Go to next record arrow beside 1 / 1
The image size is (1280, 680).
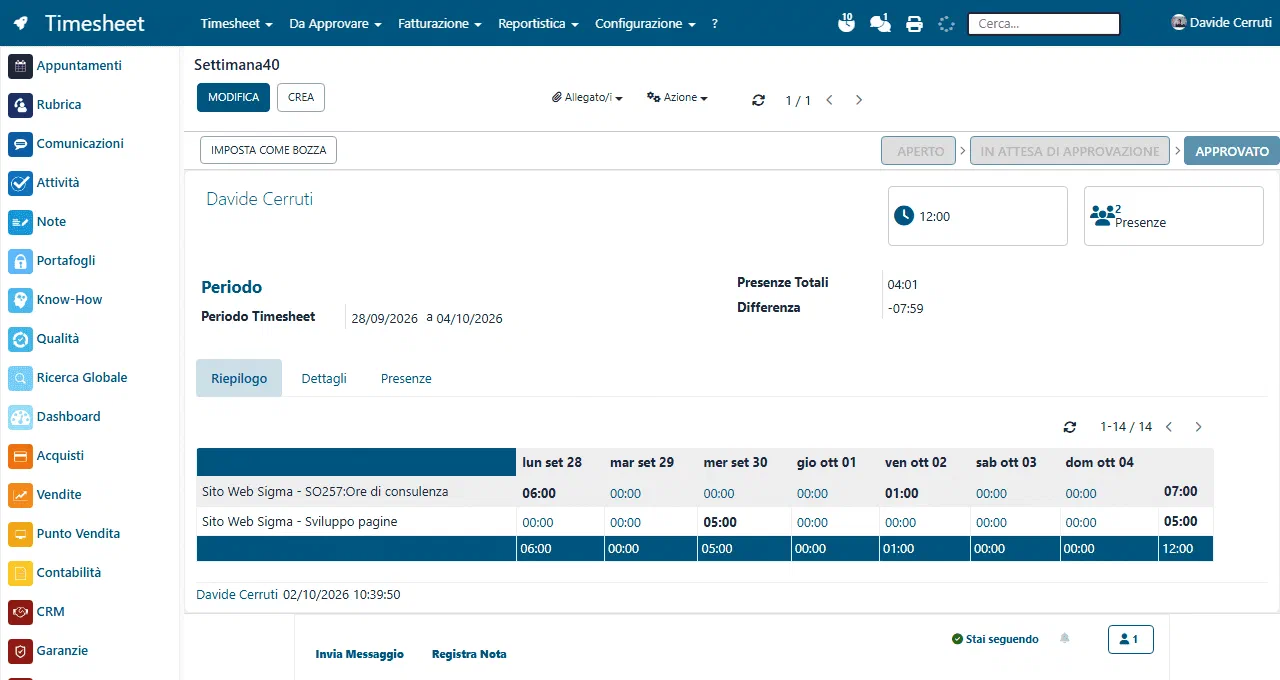(859, 100)
